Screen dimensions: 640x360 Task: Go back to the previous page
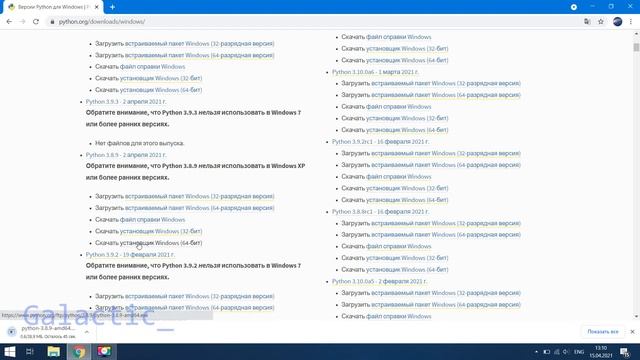[9, 22]
